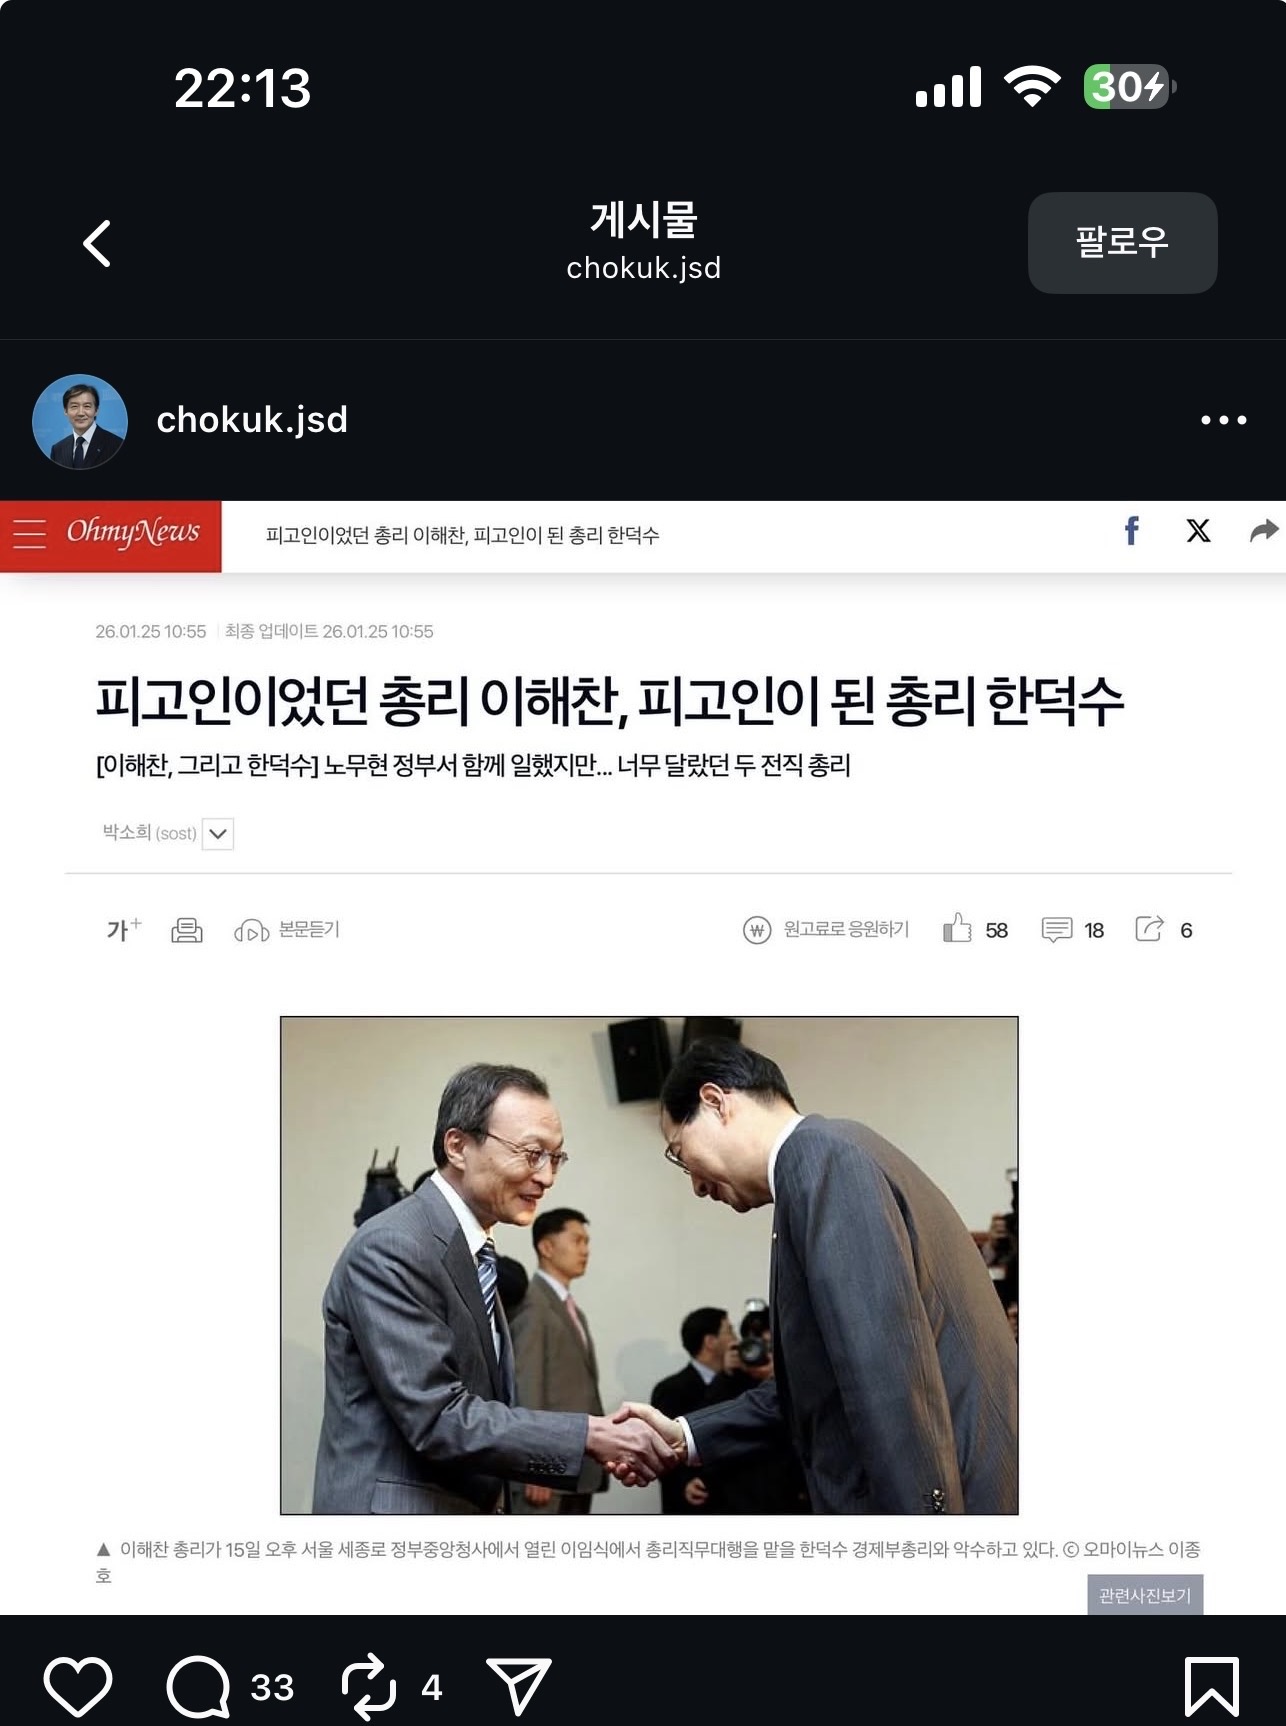Print the article via printer icon

(x=187, y=930)
